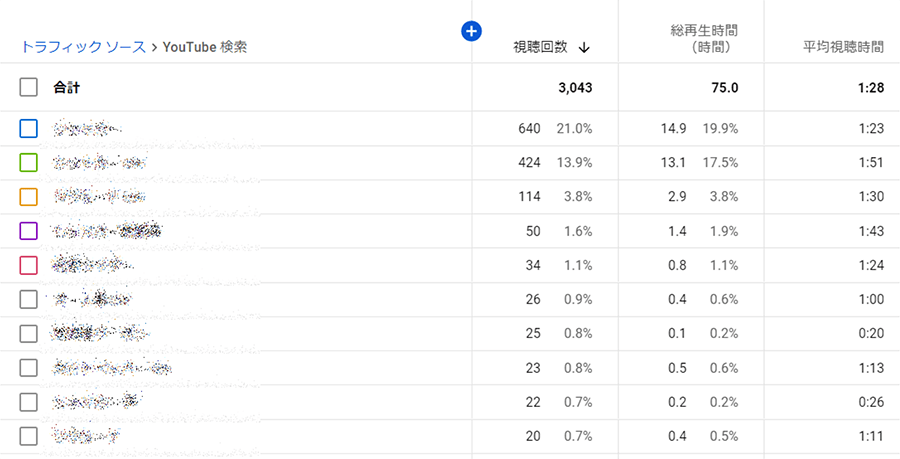Select the checkbox on the 25 views row
Screen dimensions: 900x459
(29, 333)
